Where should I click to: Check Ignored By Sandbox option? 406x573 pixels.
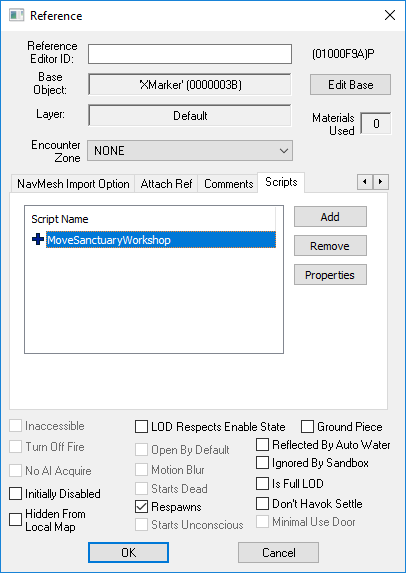tap(262, 463)
